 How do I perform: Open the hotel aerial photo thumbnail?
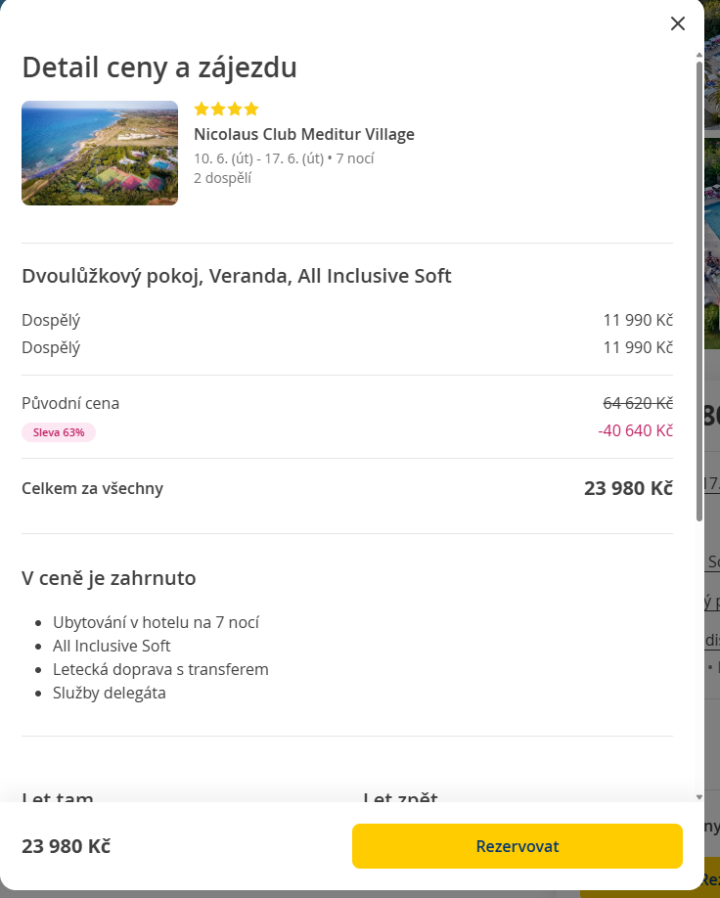(x=100, y=153)
